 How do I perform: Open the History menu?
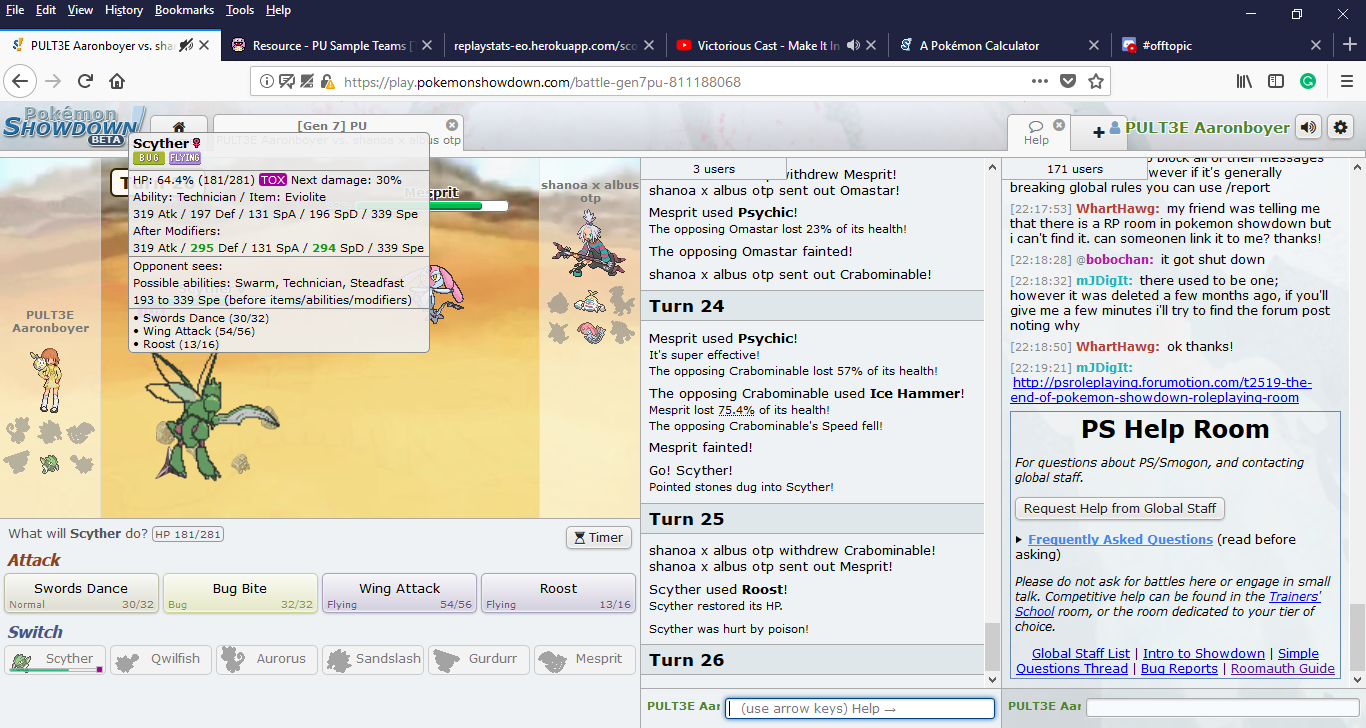pos(124,10)
